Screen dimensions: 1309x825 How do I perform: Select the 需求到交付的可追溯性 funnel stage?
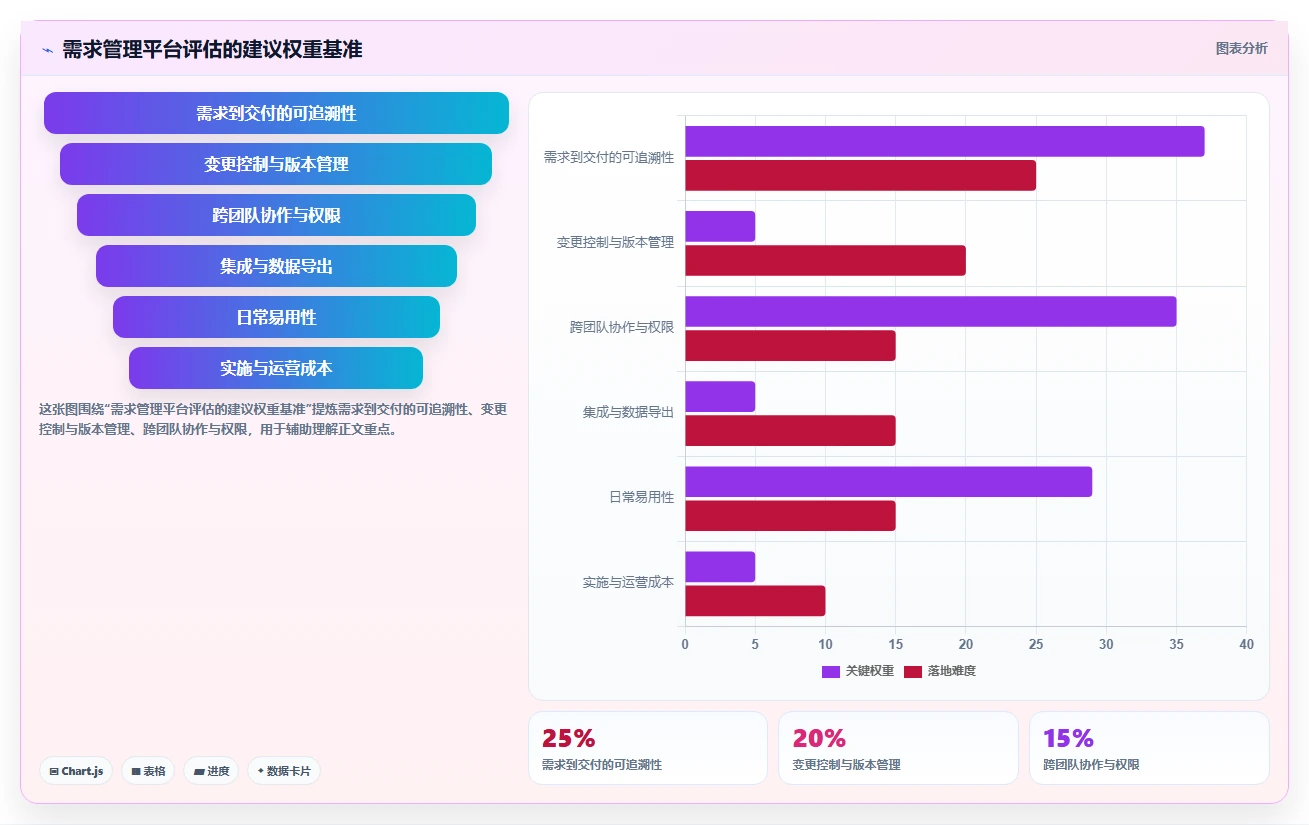(276, 113)
